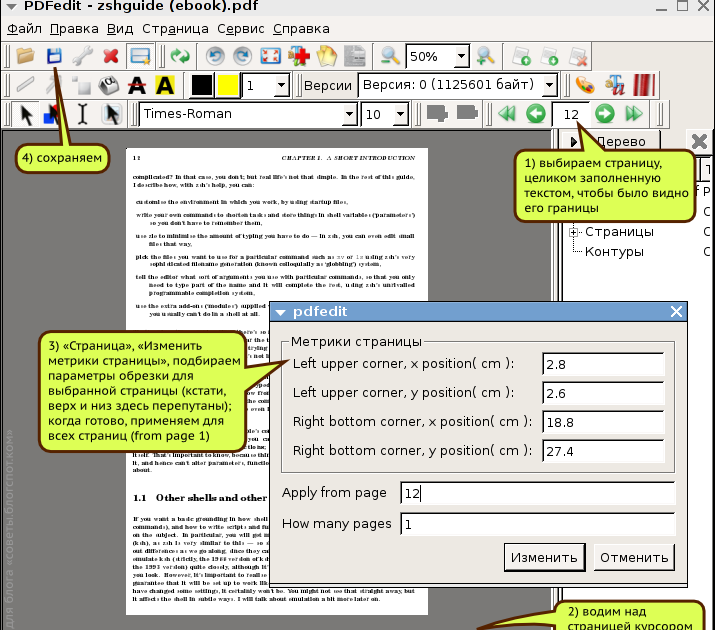Screen dimensions: 715x630
Task: Delete page with the red X page icon
Action: coord(578,56)
